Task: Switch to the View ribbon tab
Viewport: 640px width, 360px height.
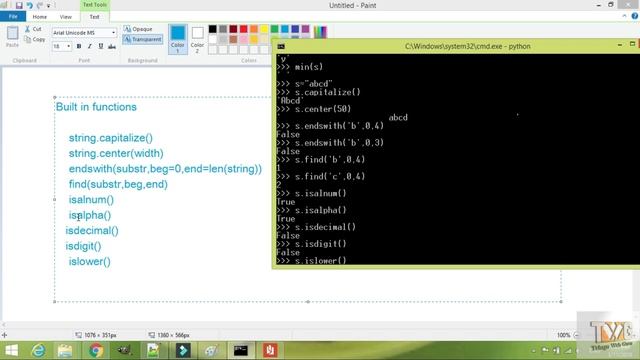Action: pyautogui.click(x=65, y=17)
